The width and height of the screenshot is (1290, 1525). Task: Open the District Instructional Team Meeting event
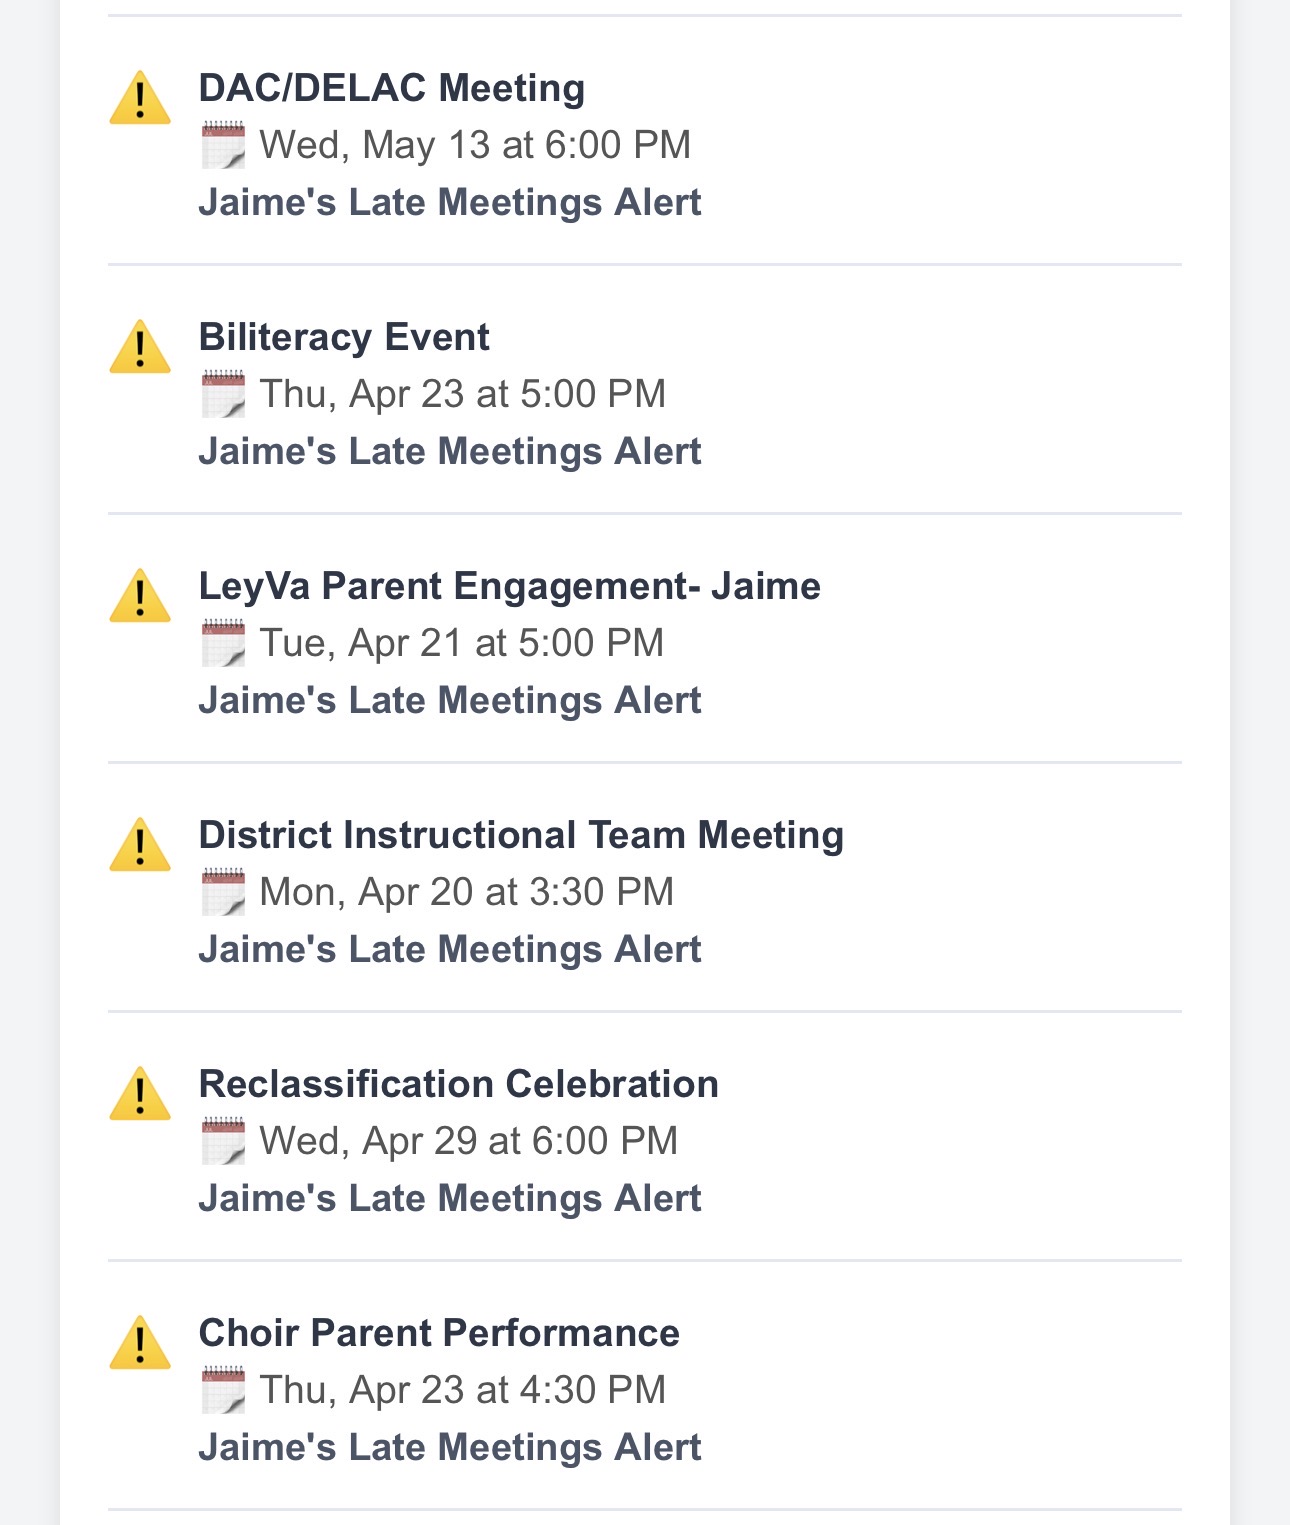click(521, 834)
